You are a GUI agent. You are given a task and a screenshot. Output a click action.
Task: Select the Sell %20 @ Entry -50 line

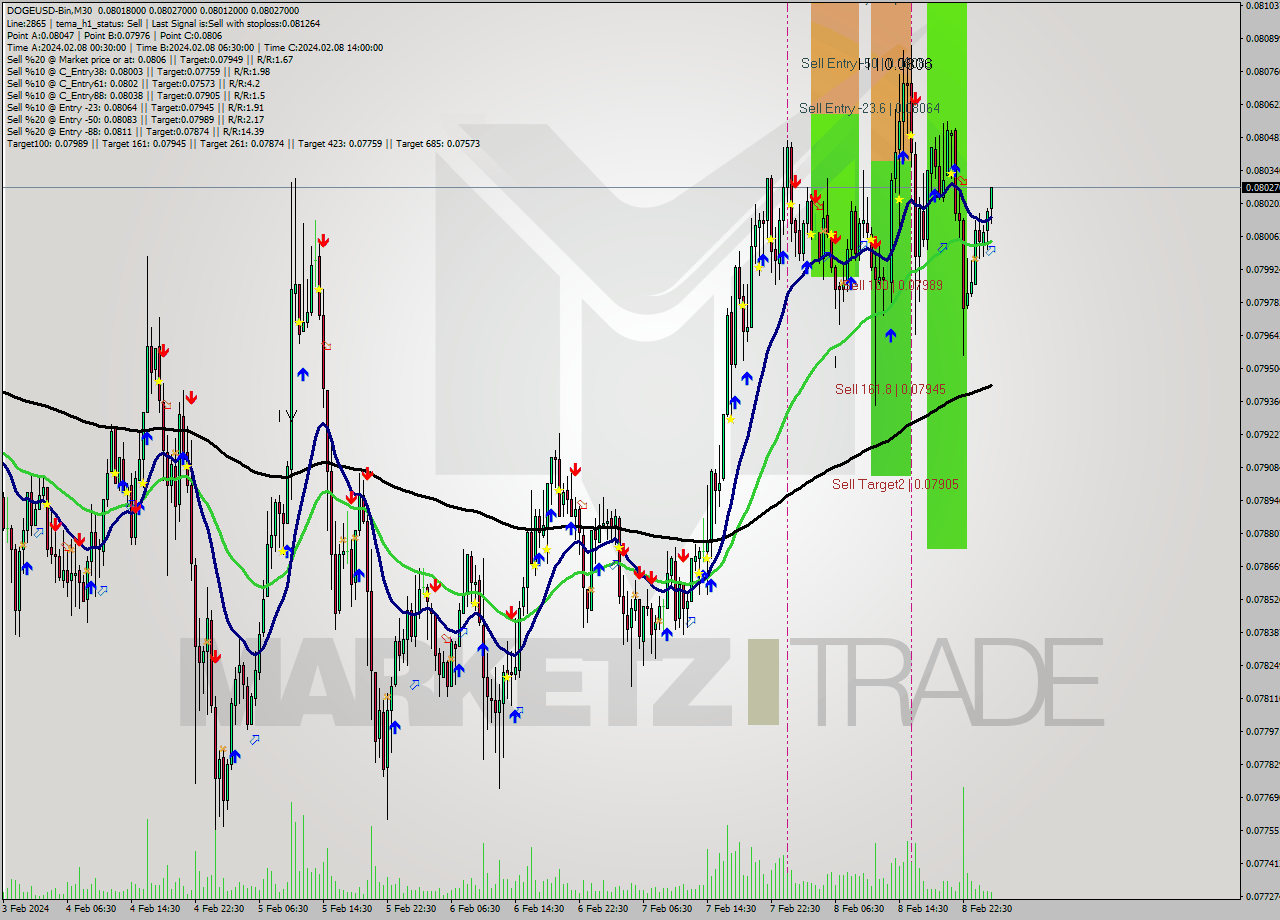[x=135, y=119]
